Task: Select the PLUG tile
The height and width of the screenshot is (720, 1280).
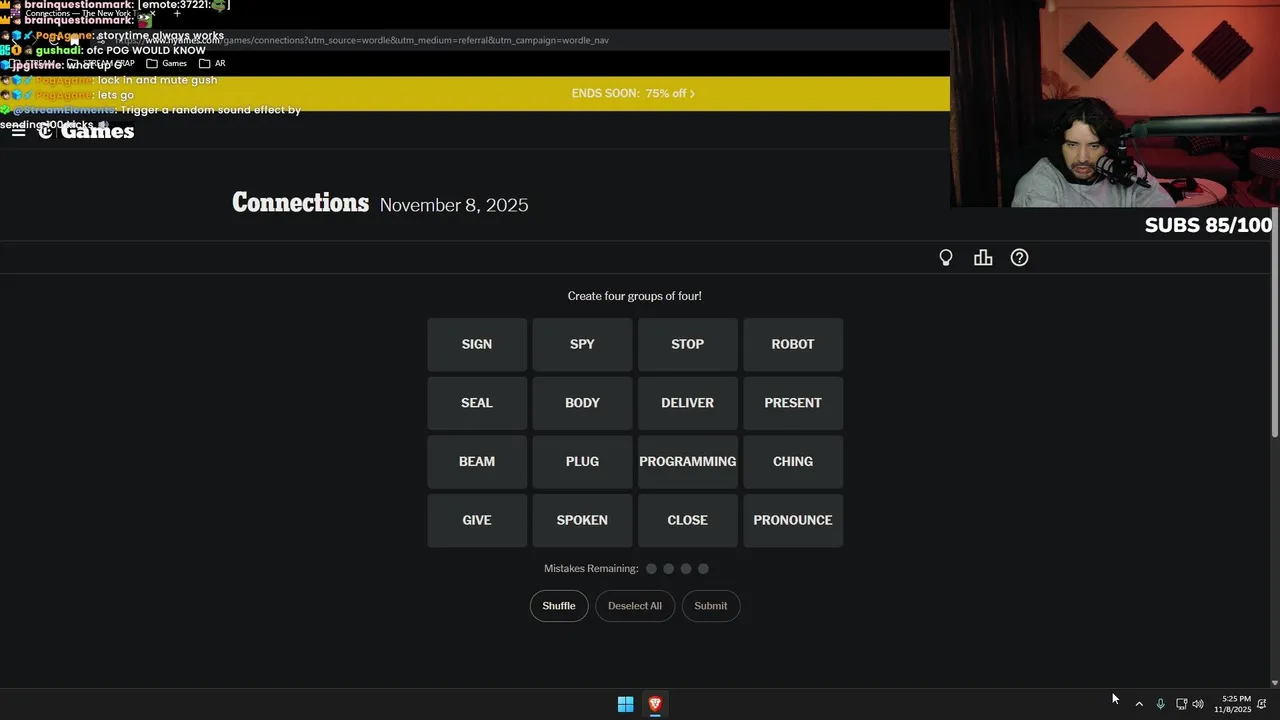Action: [582, 462]
